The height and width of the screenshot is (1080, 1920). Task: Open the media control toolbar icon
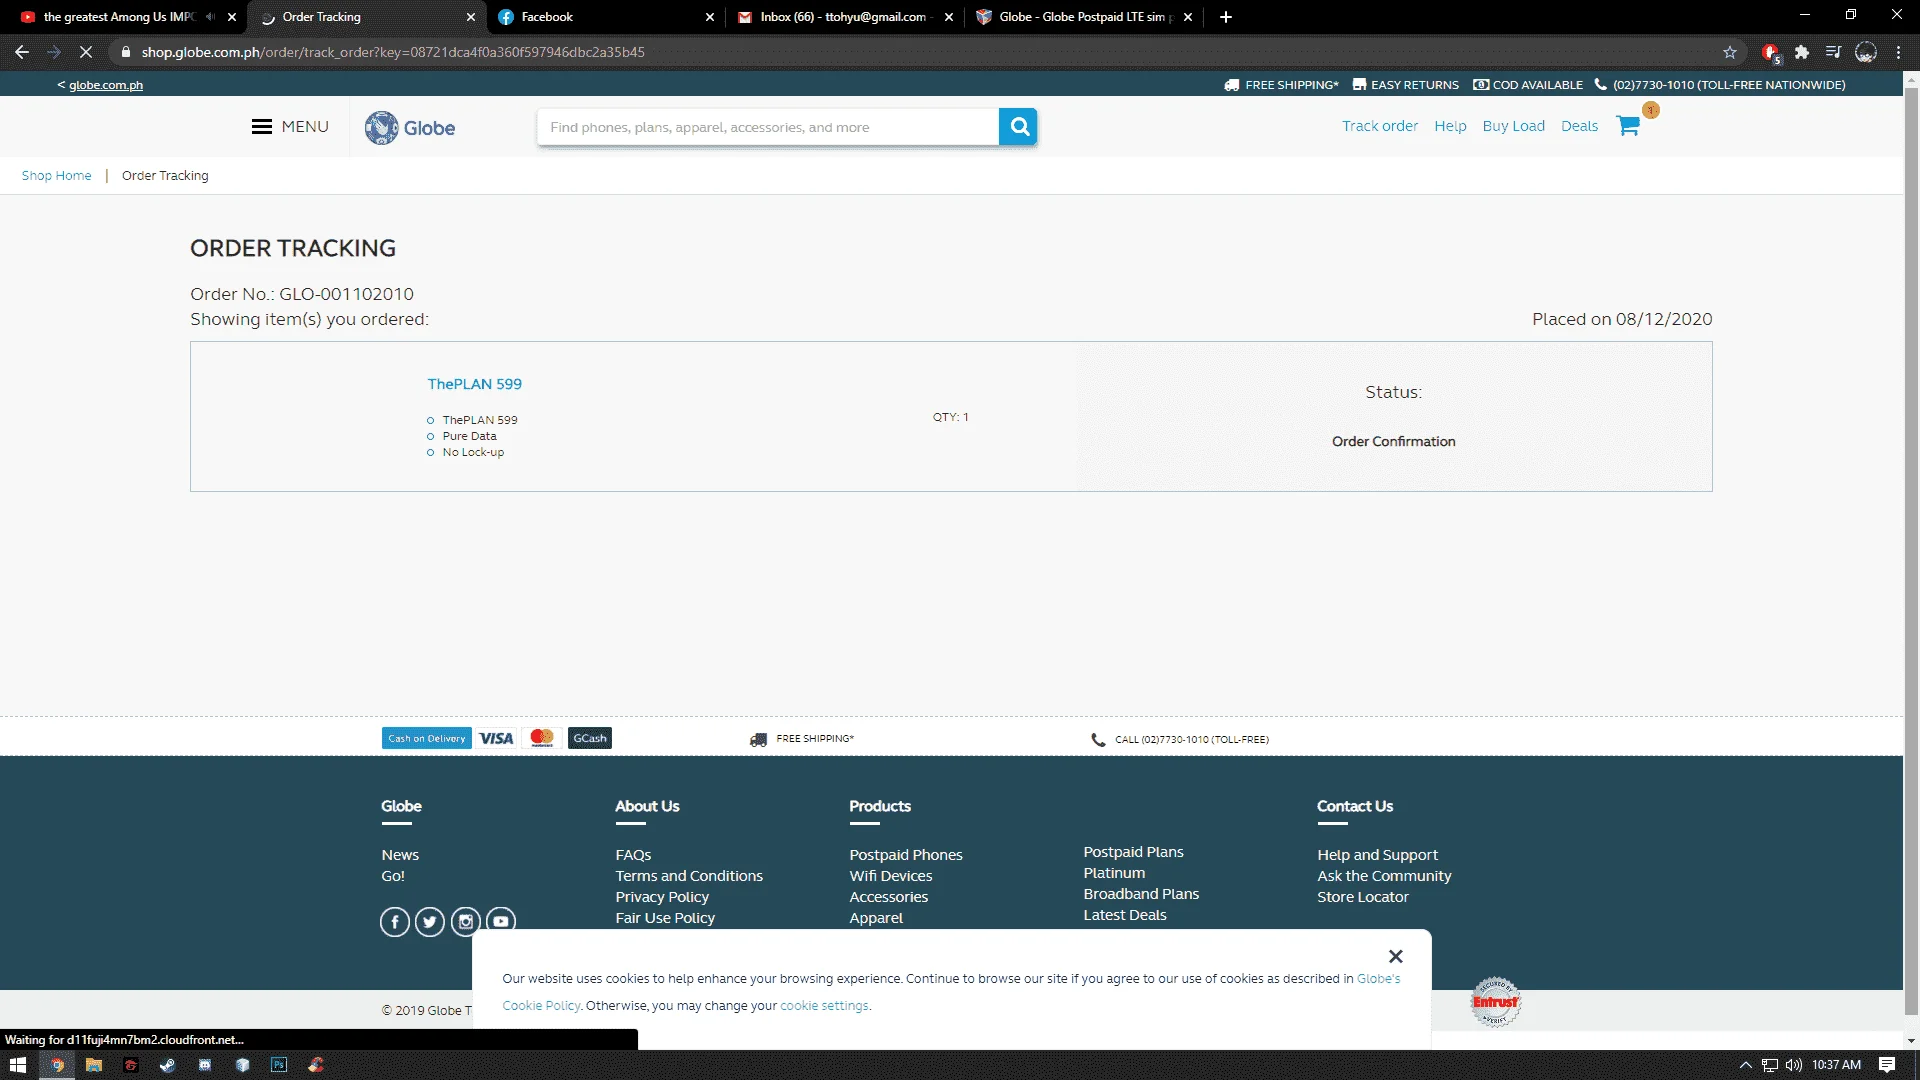[x=1833, y=52]
